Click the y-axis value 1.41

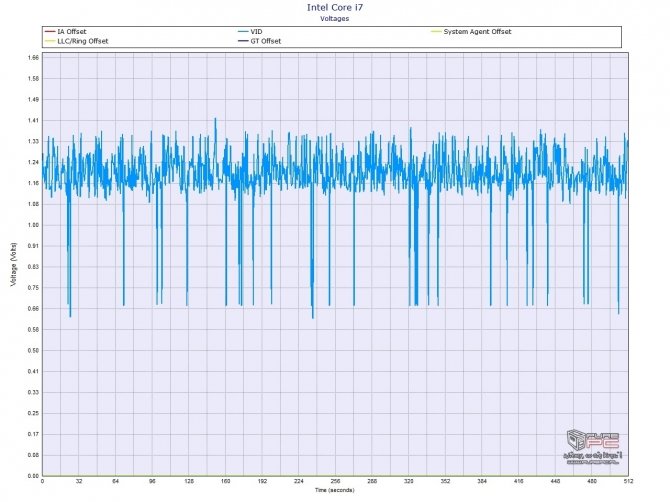coord(34,120)
